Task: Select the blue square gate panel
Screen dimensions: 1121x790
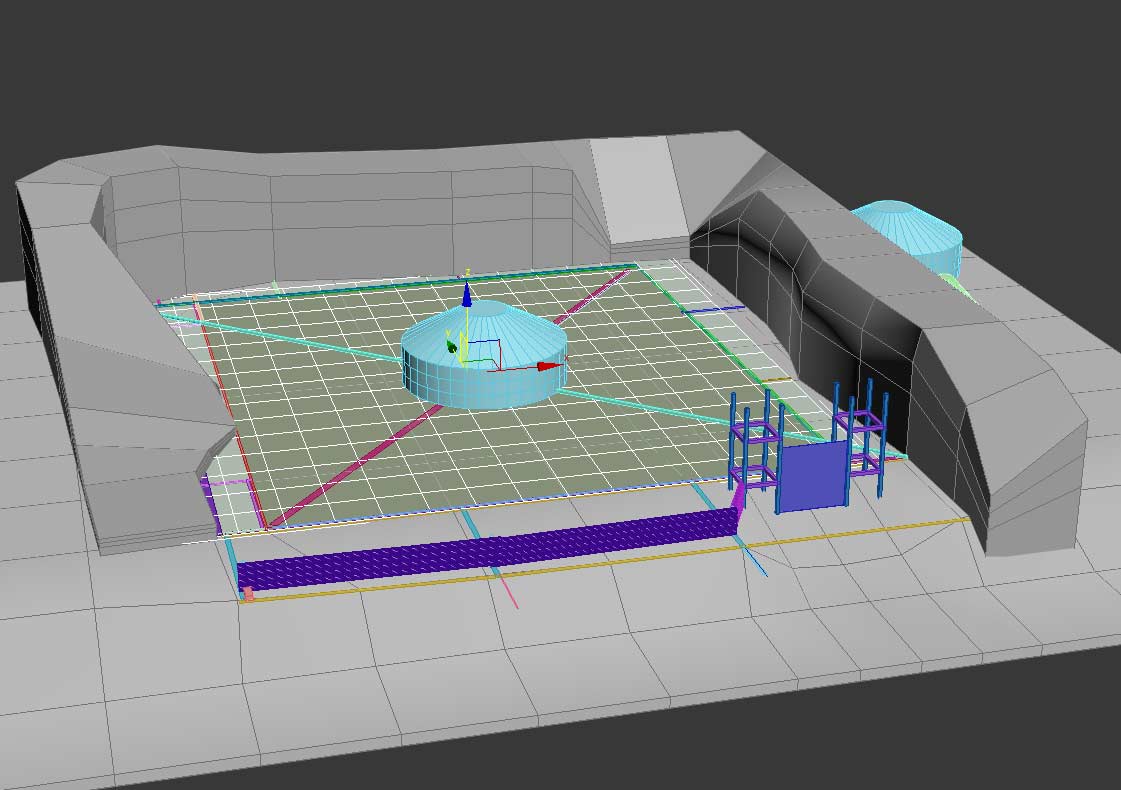Action: click(x=810, y=478)
